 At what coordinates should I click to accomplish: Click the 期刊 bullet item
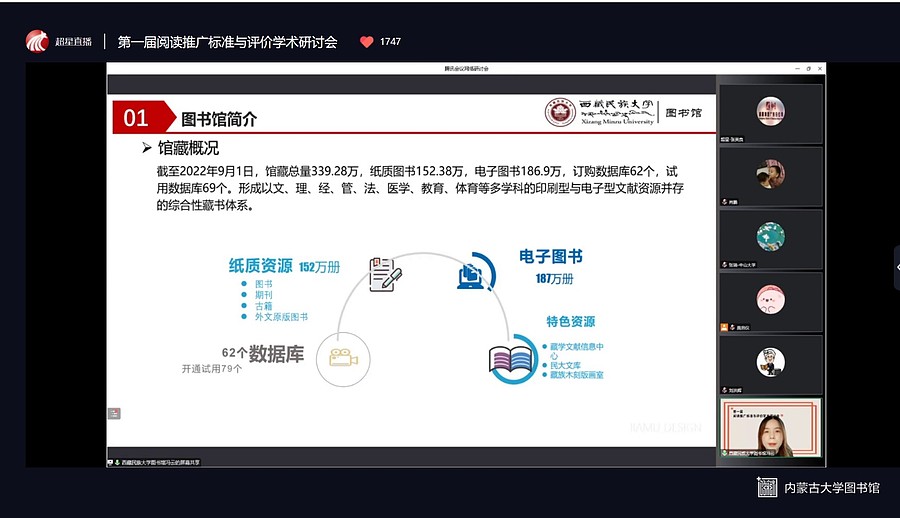(263, 295)
